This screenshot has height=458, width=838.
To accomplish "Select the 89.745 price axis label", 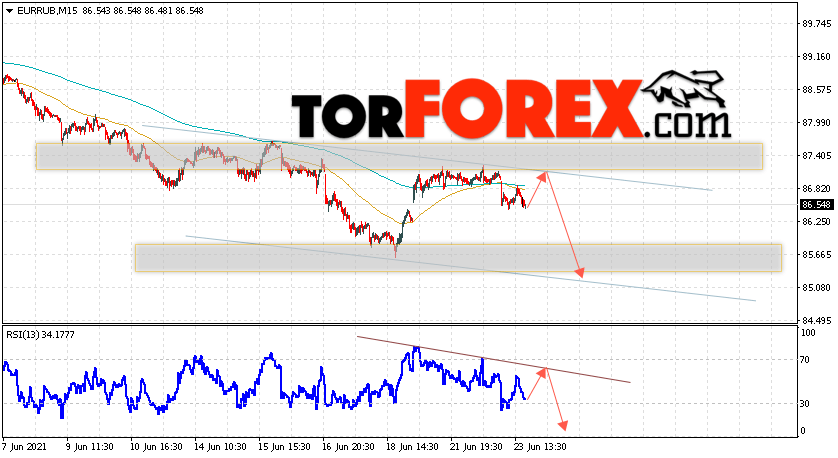I will pos(817,24).
